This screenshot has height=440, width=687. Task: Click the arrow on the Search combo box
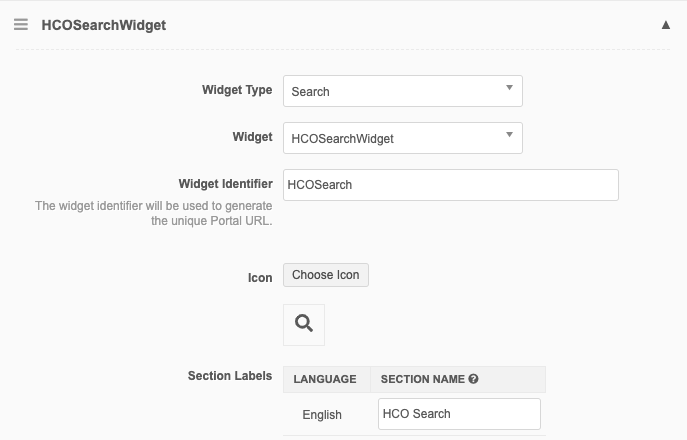click(509, 89)
